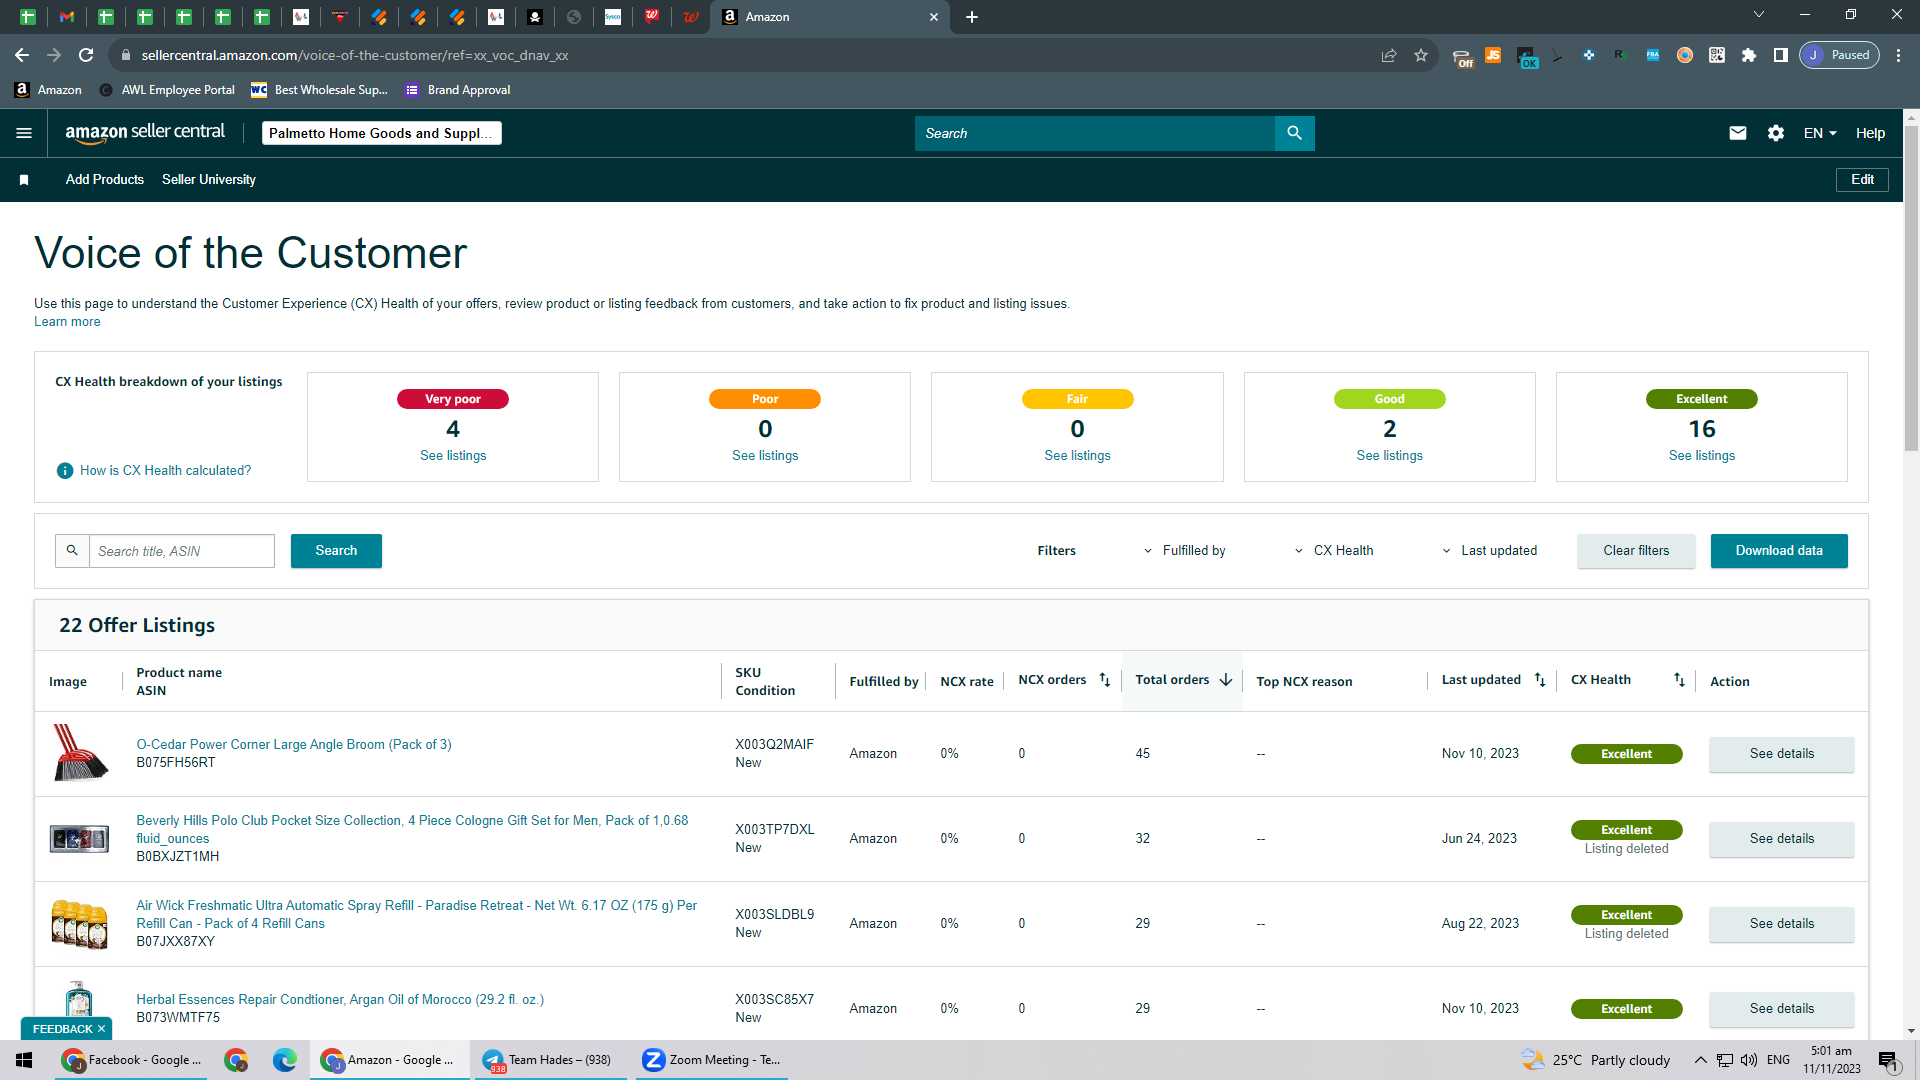This screenshot has height=1080, width=1920.
Task: Click the bookmark flag icon
Action: pyautogui.click(x=24, y=180)
